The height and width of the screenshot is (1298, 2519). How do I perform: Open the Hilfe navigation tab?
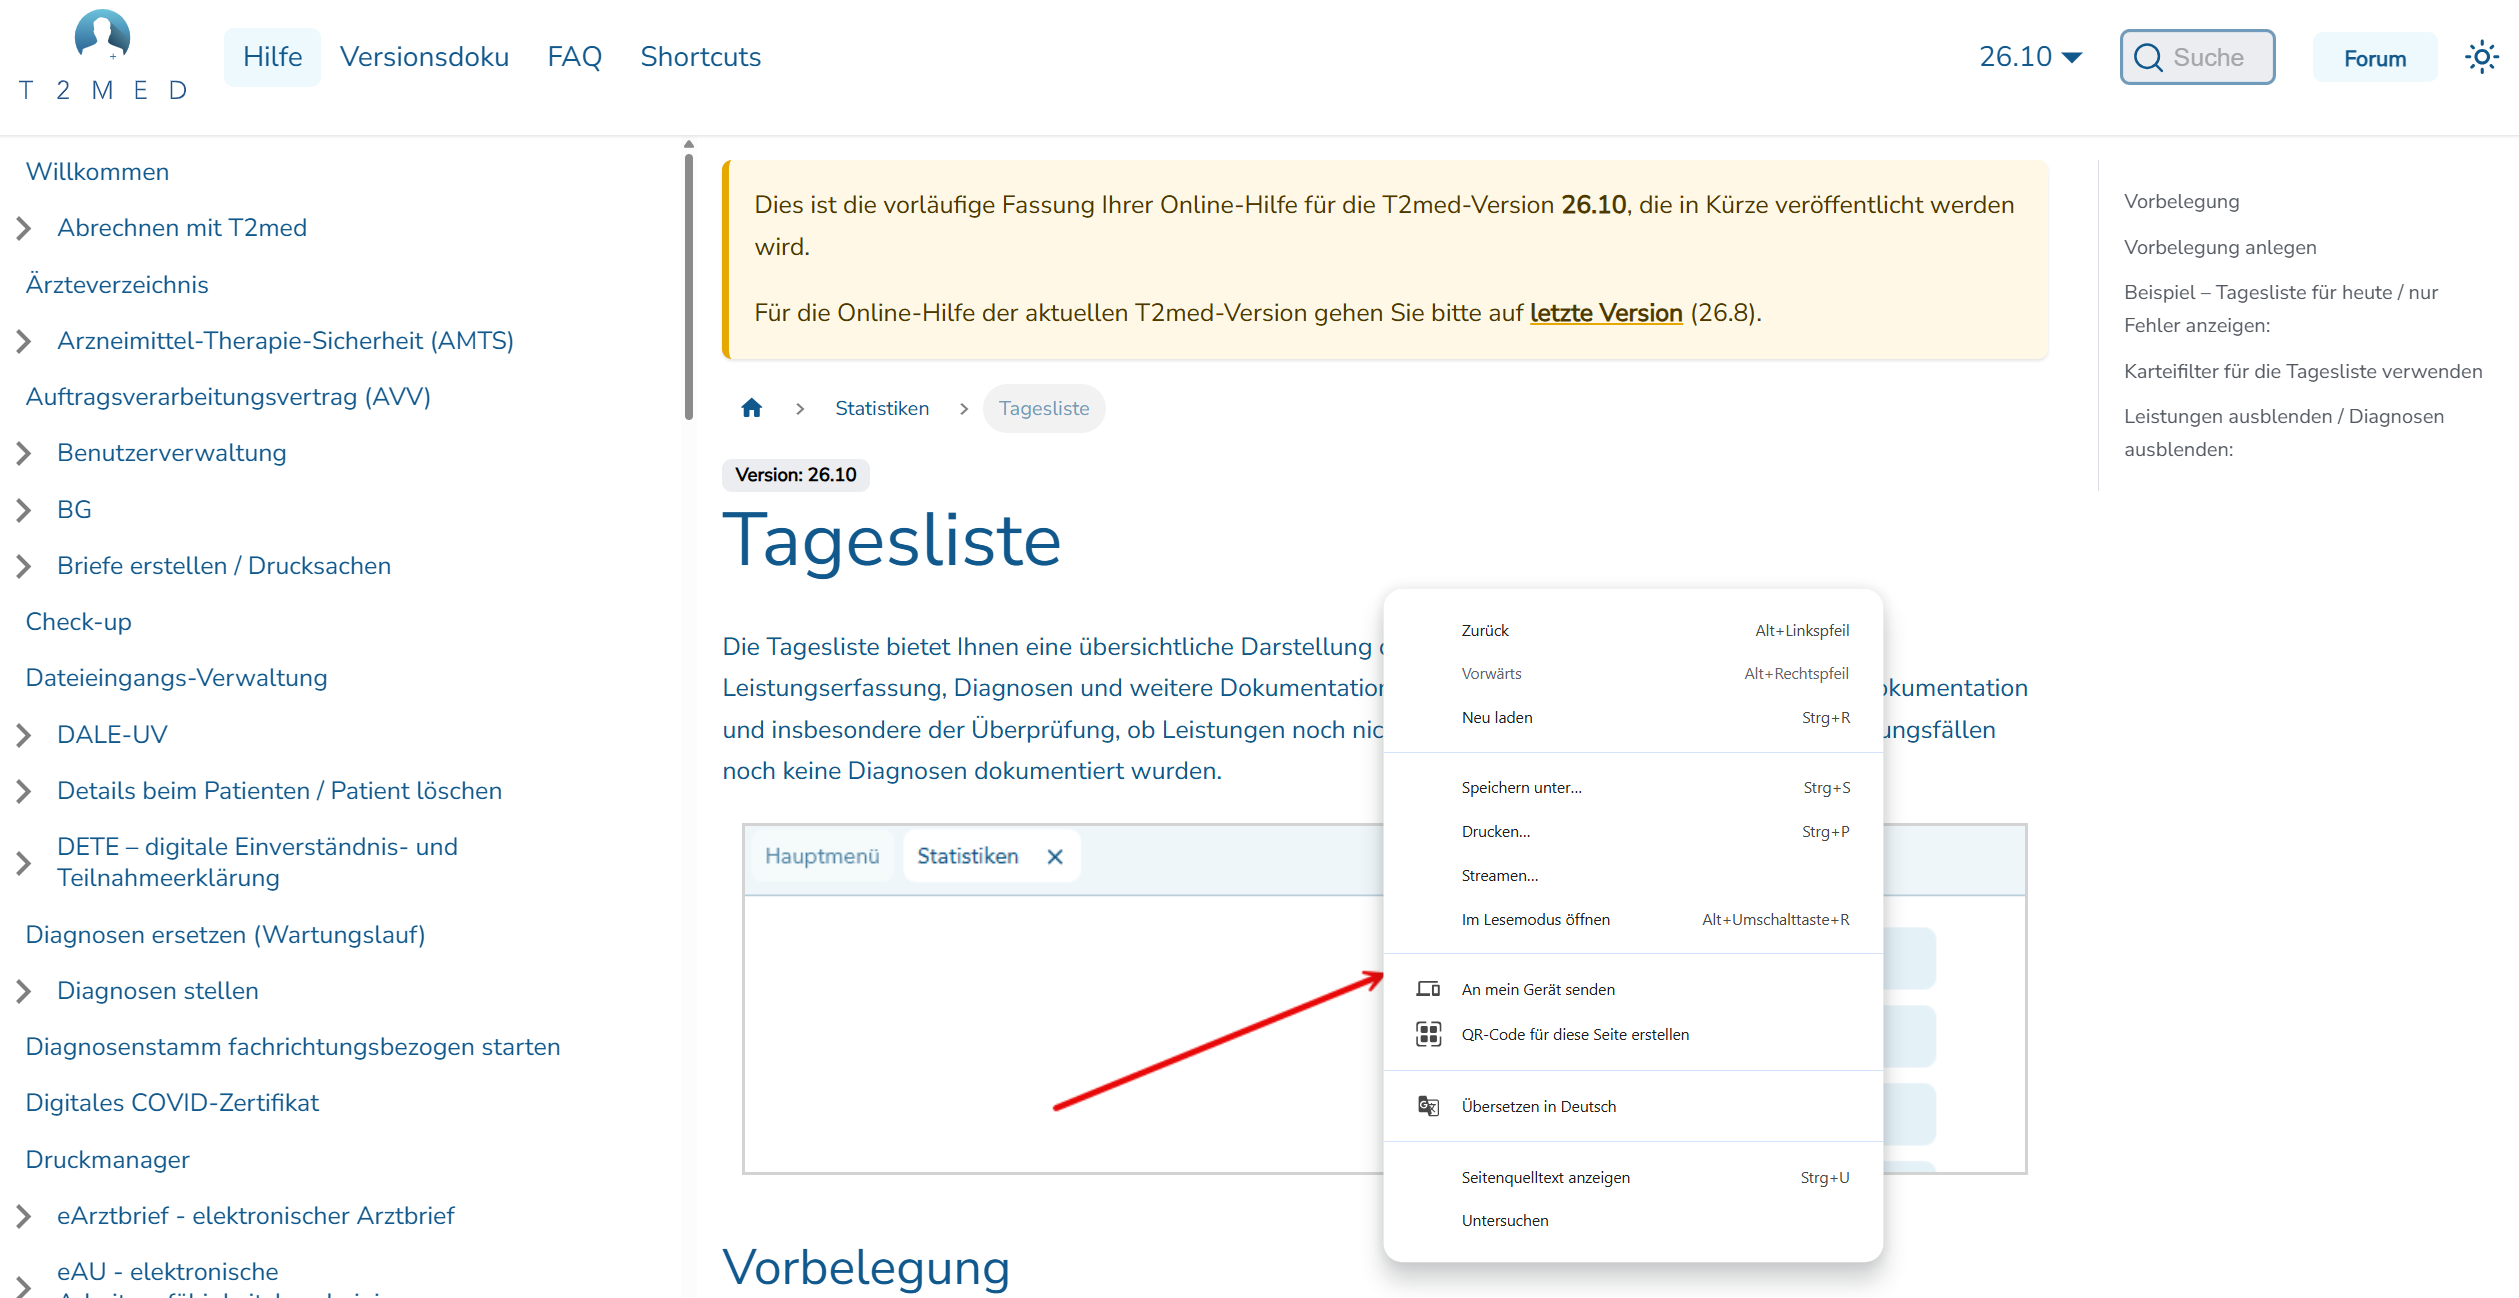[x=272, y=57]
